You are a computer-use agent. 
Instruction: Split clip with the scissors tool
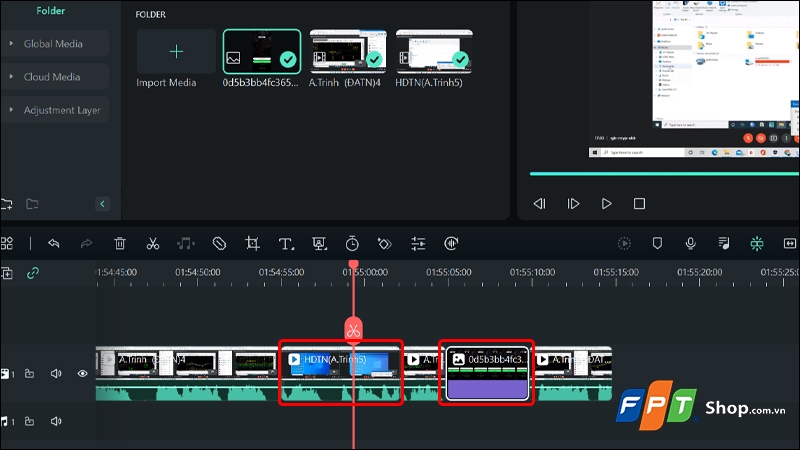[153, 244]
